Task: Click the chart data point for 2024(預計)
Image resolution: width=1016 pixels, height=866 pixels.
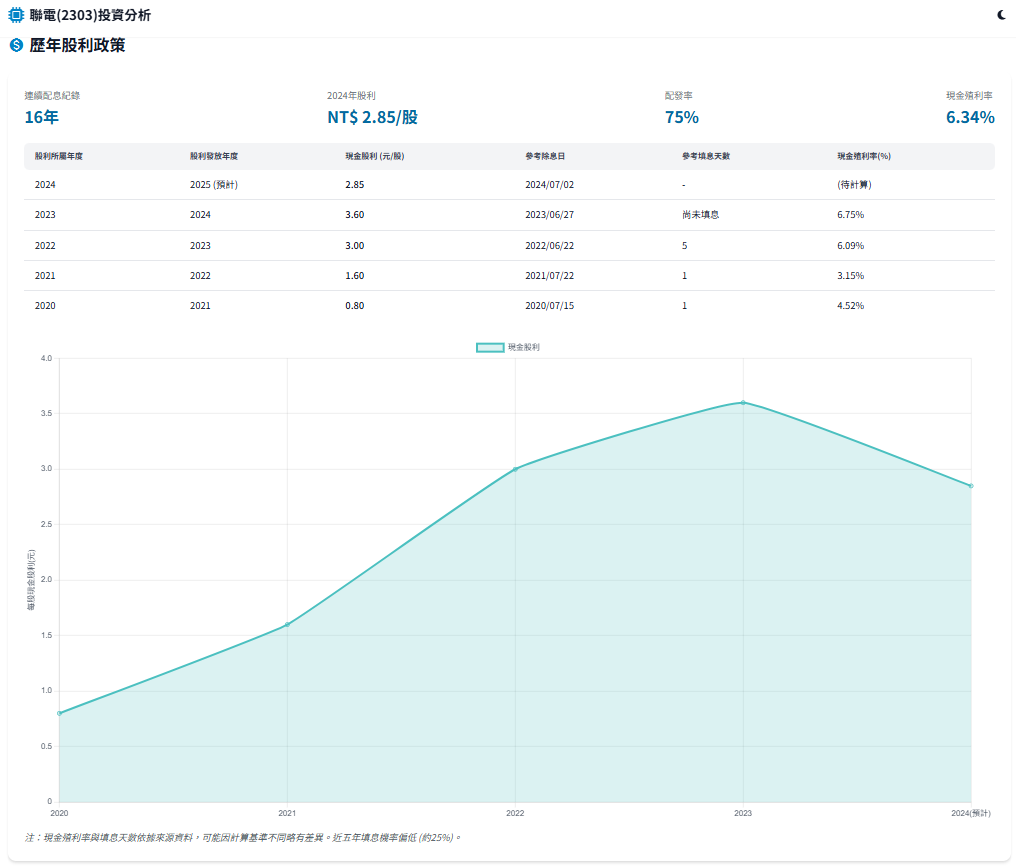Action: click(971, 486)
